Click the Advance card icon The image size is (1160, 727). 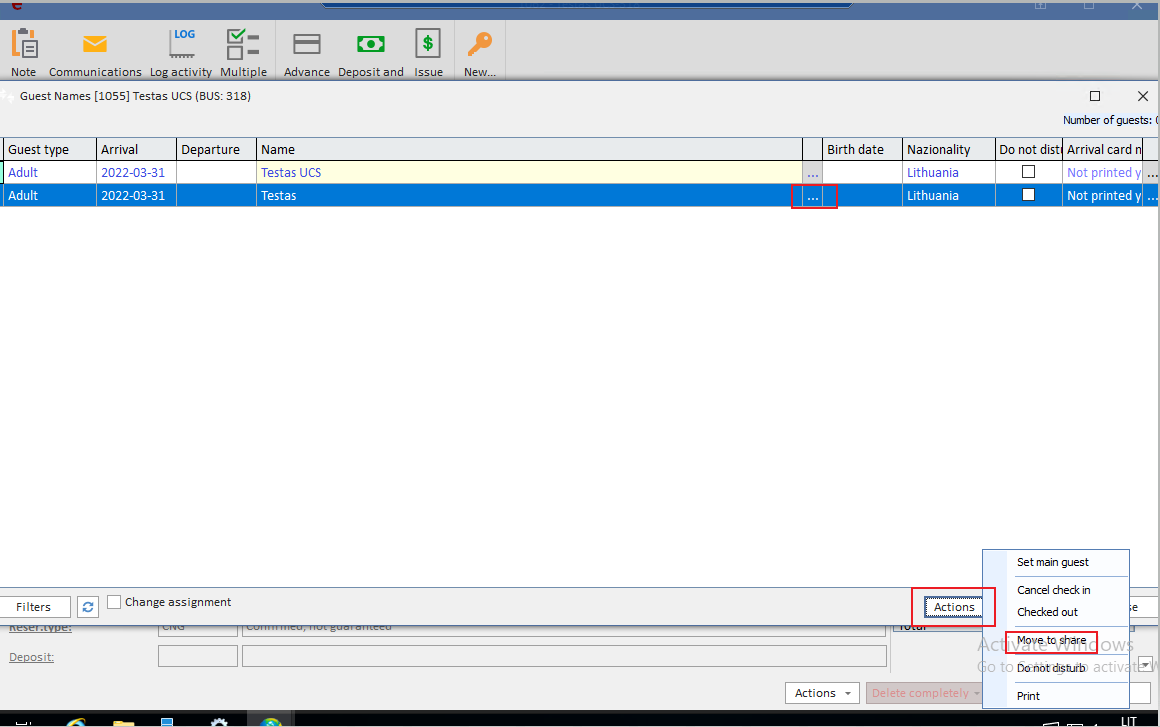(x=306, y=44)
